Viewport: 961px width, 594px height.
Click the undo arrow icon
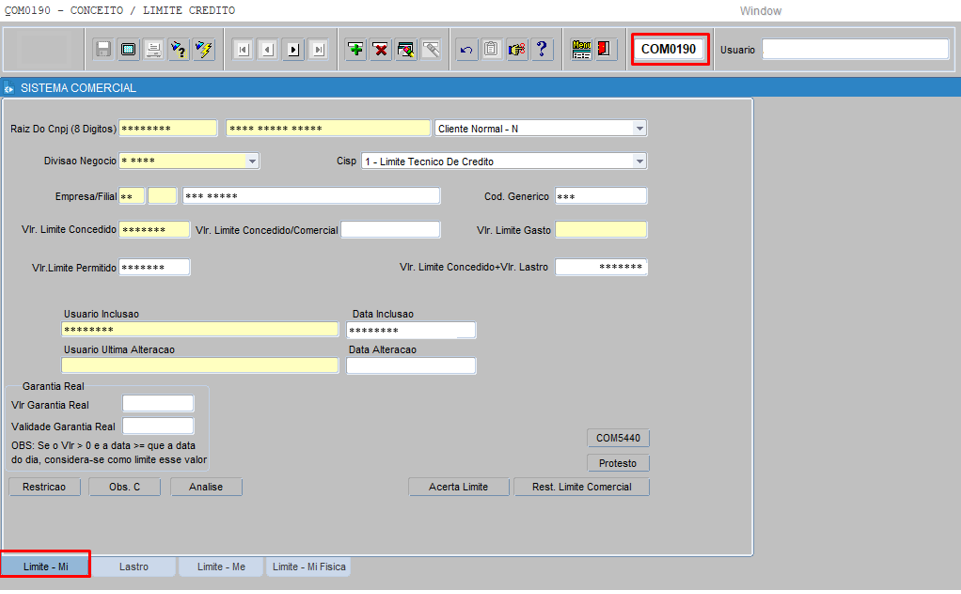[x=467, y=49]
